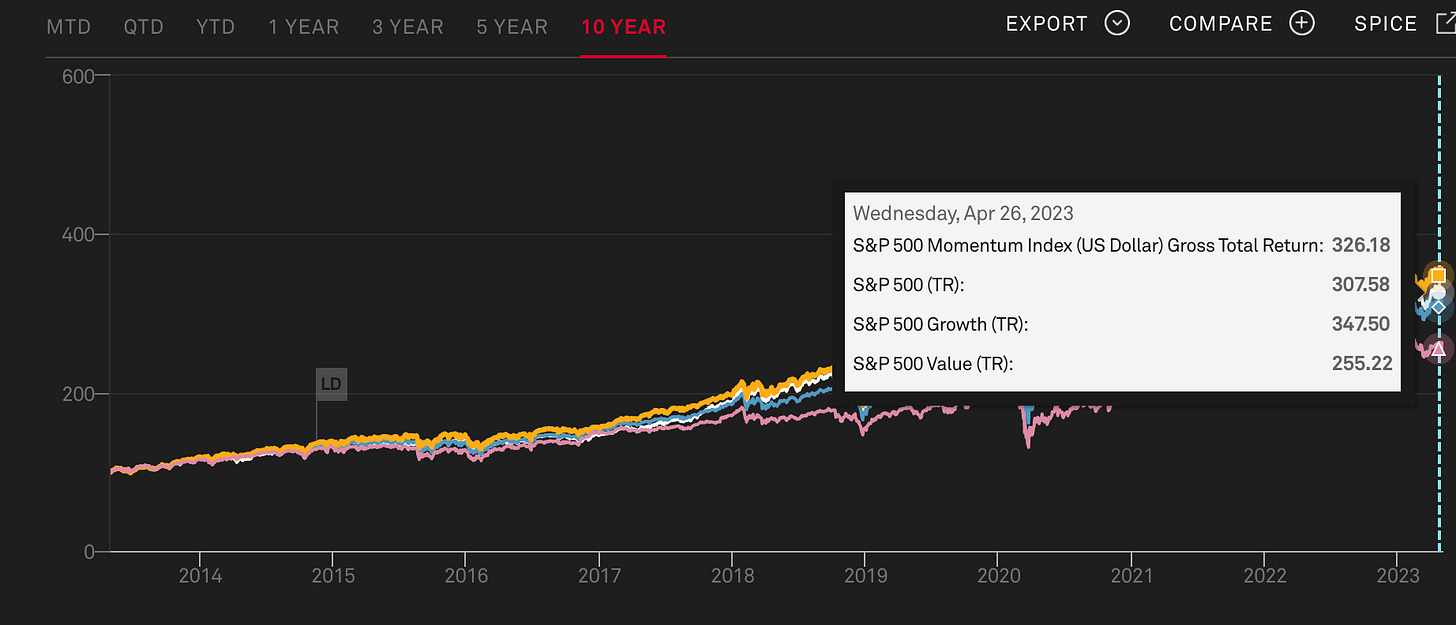Image resolution: width=1456 pixels, height=625 pixels.
Task: Select the QTD time range tab
Action: click(x=144, y=27)
